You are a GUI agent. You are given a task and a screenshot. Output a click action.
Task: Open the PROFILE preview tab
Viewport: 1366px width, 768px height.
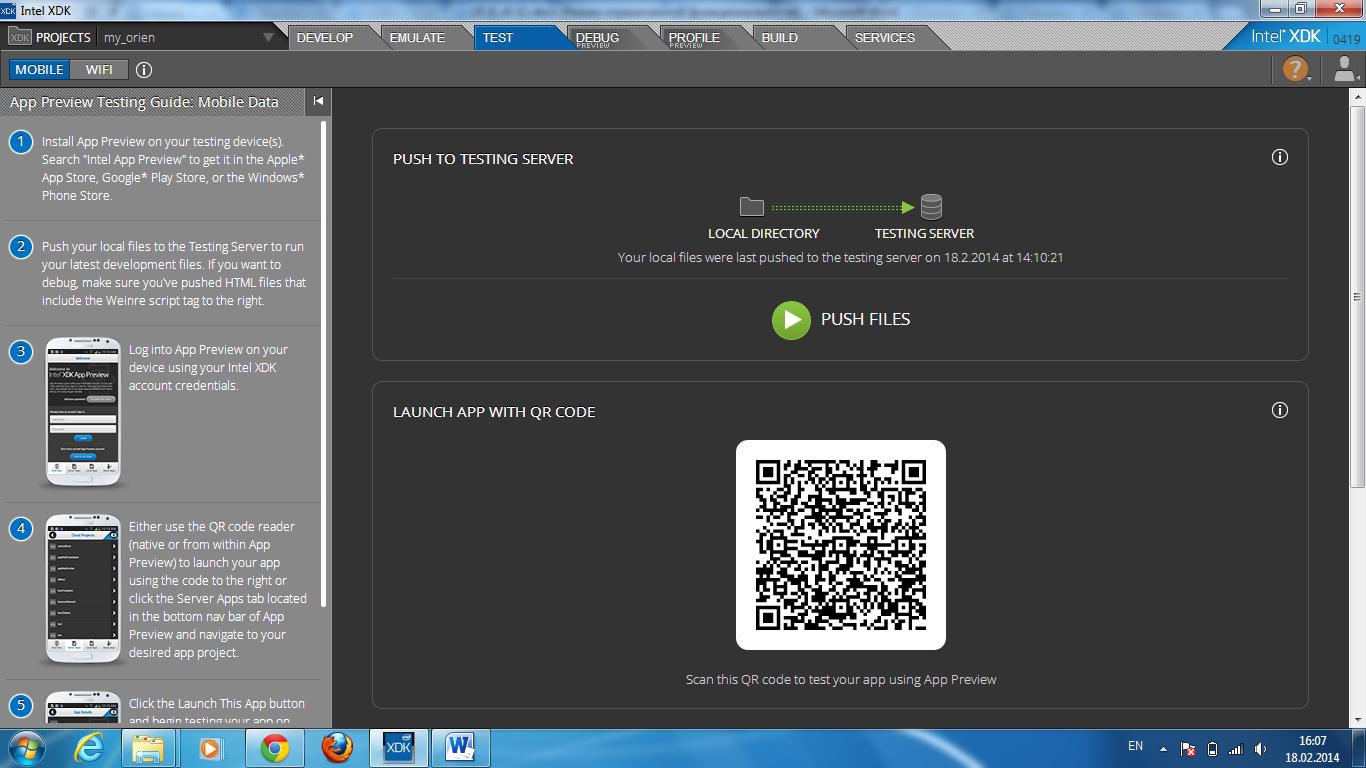coord(694,38)
